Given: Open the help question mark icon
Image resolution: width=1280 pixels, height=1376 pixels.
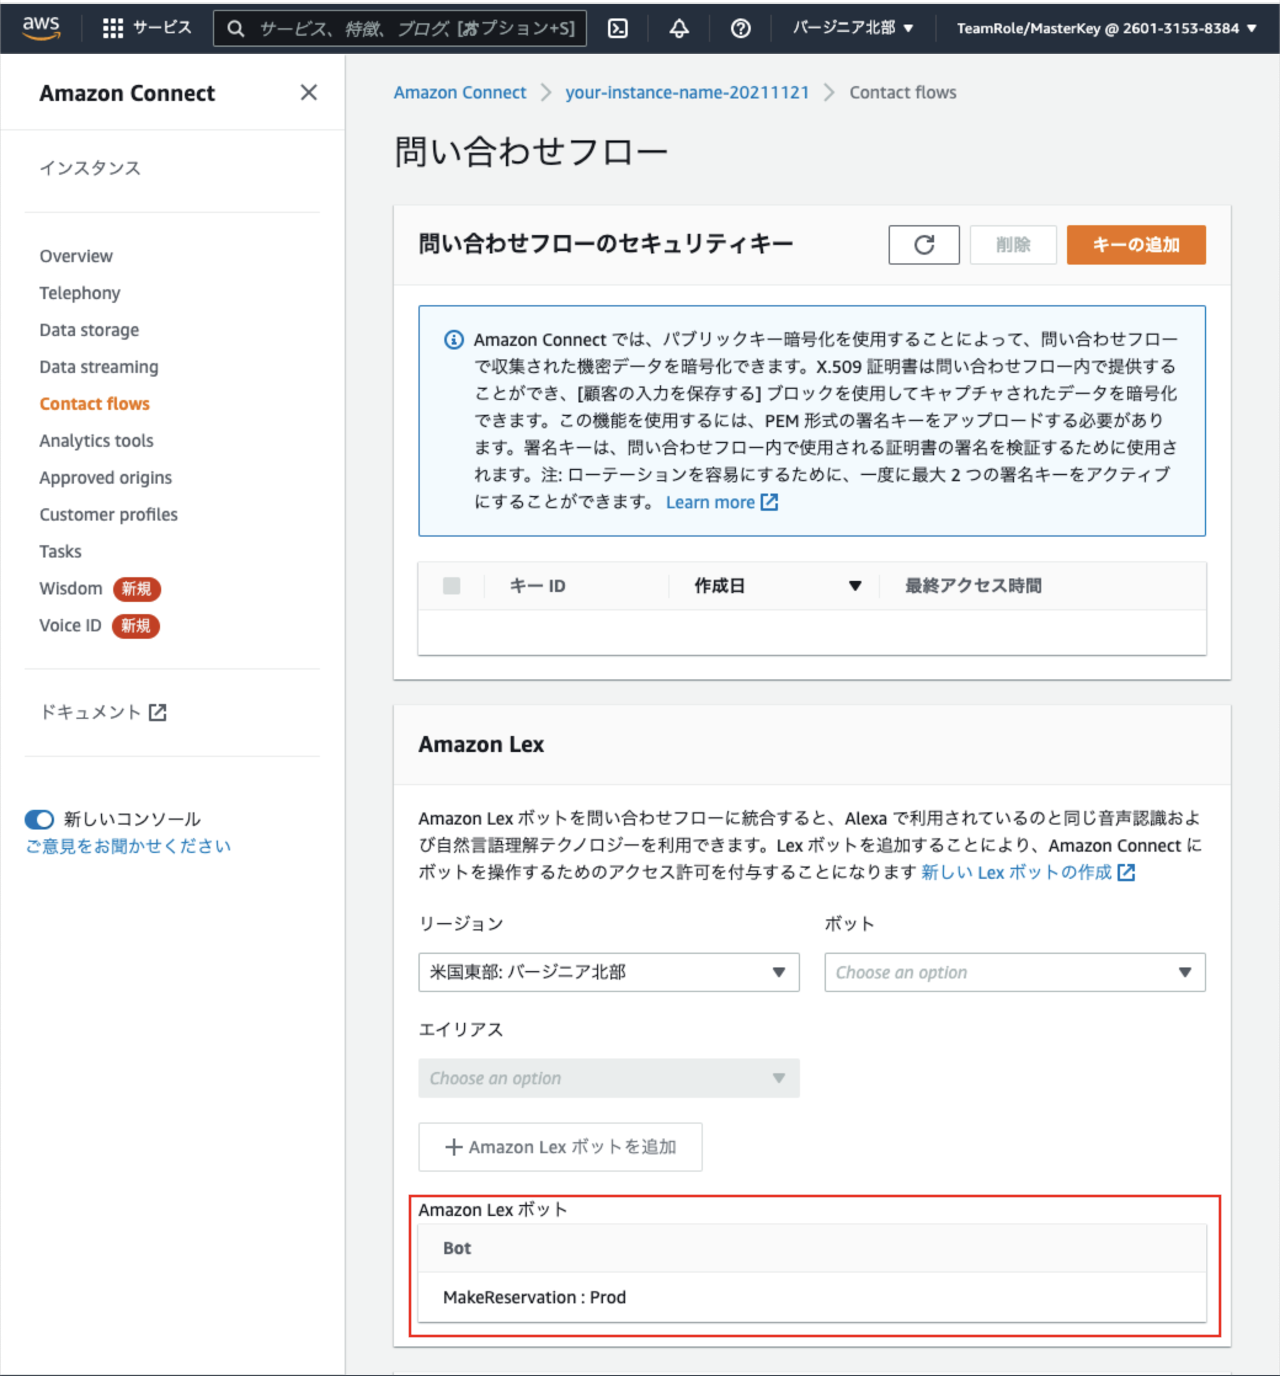Looking at the screenshot, I should 740,28.
